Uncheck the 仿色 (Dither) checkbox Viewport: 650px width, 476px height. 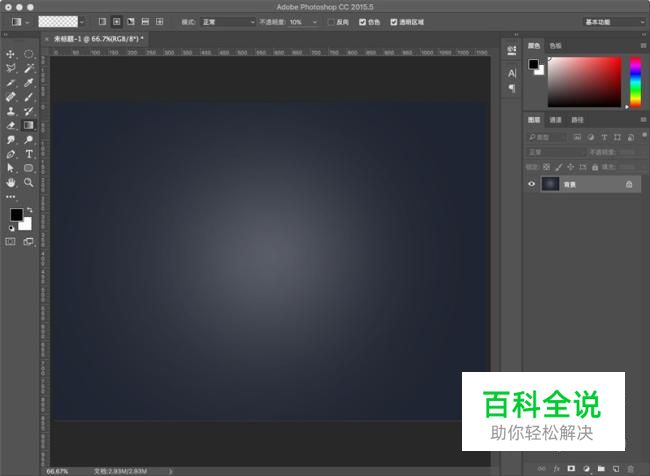click(x=362, y=21)
